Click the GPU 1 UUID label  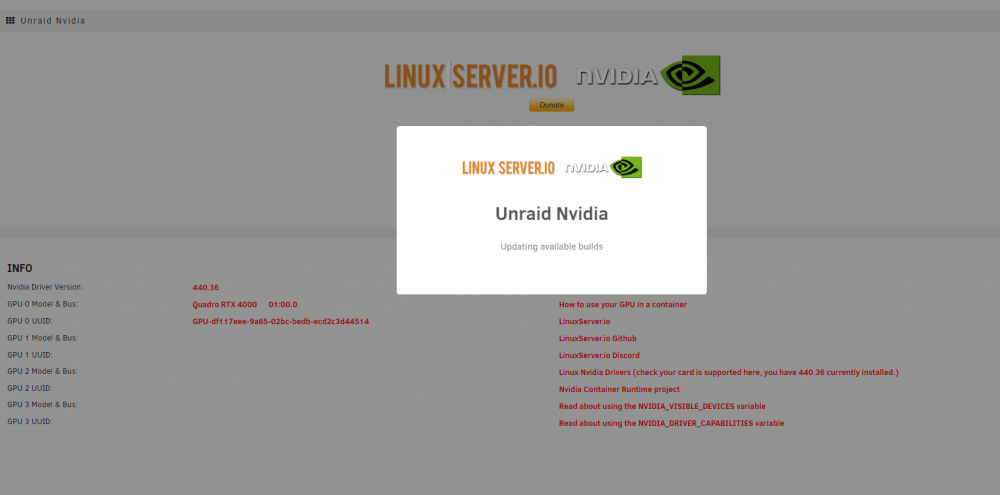29,354
